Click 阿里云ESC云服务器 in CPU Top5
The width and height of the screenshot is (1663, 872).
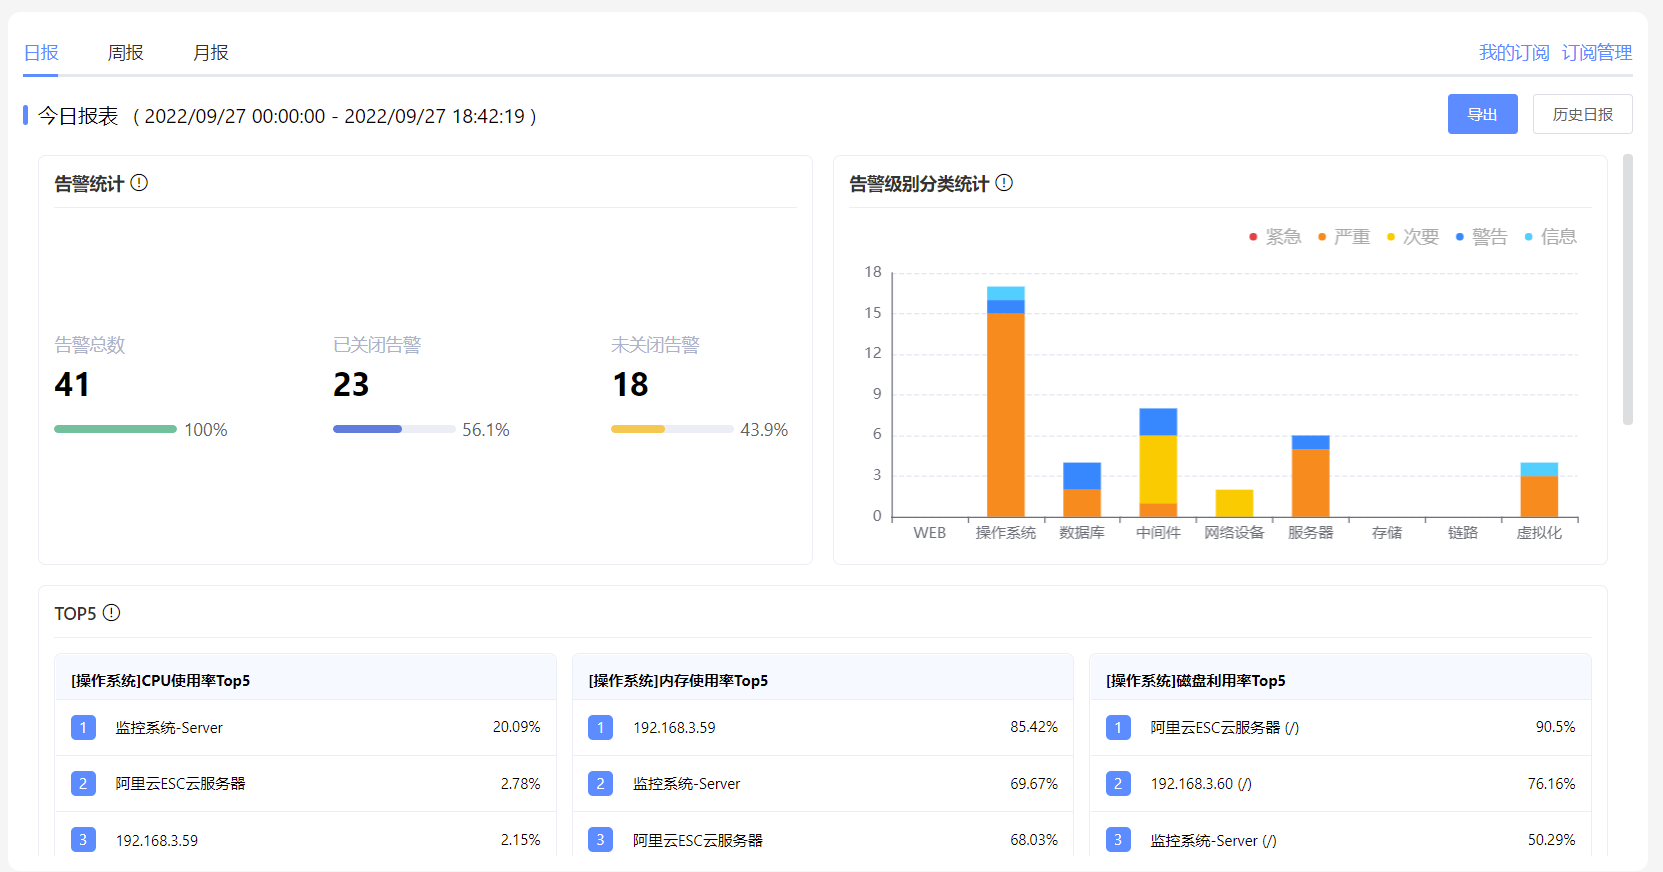(180, 784)
